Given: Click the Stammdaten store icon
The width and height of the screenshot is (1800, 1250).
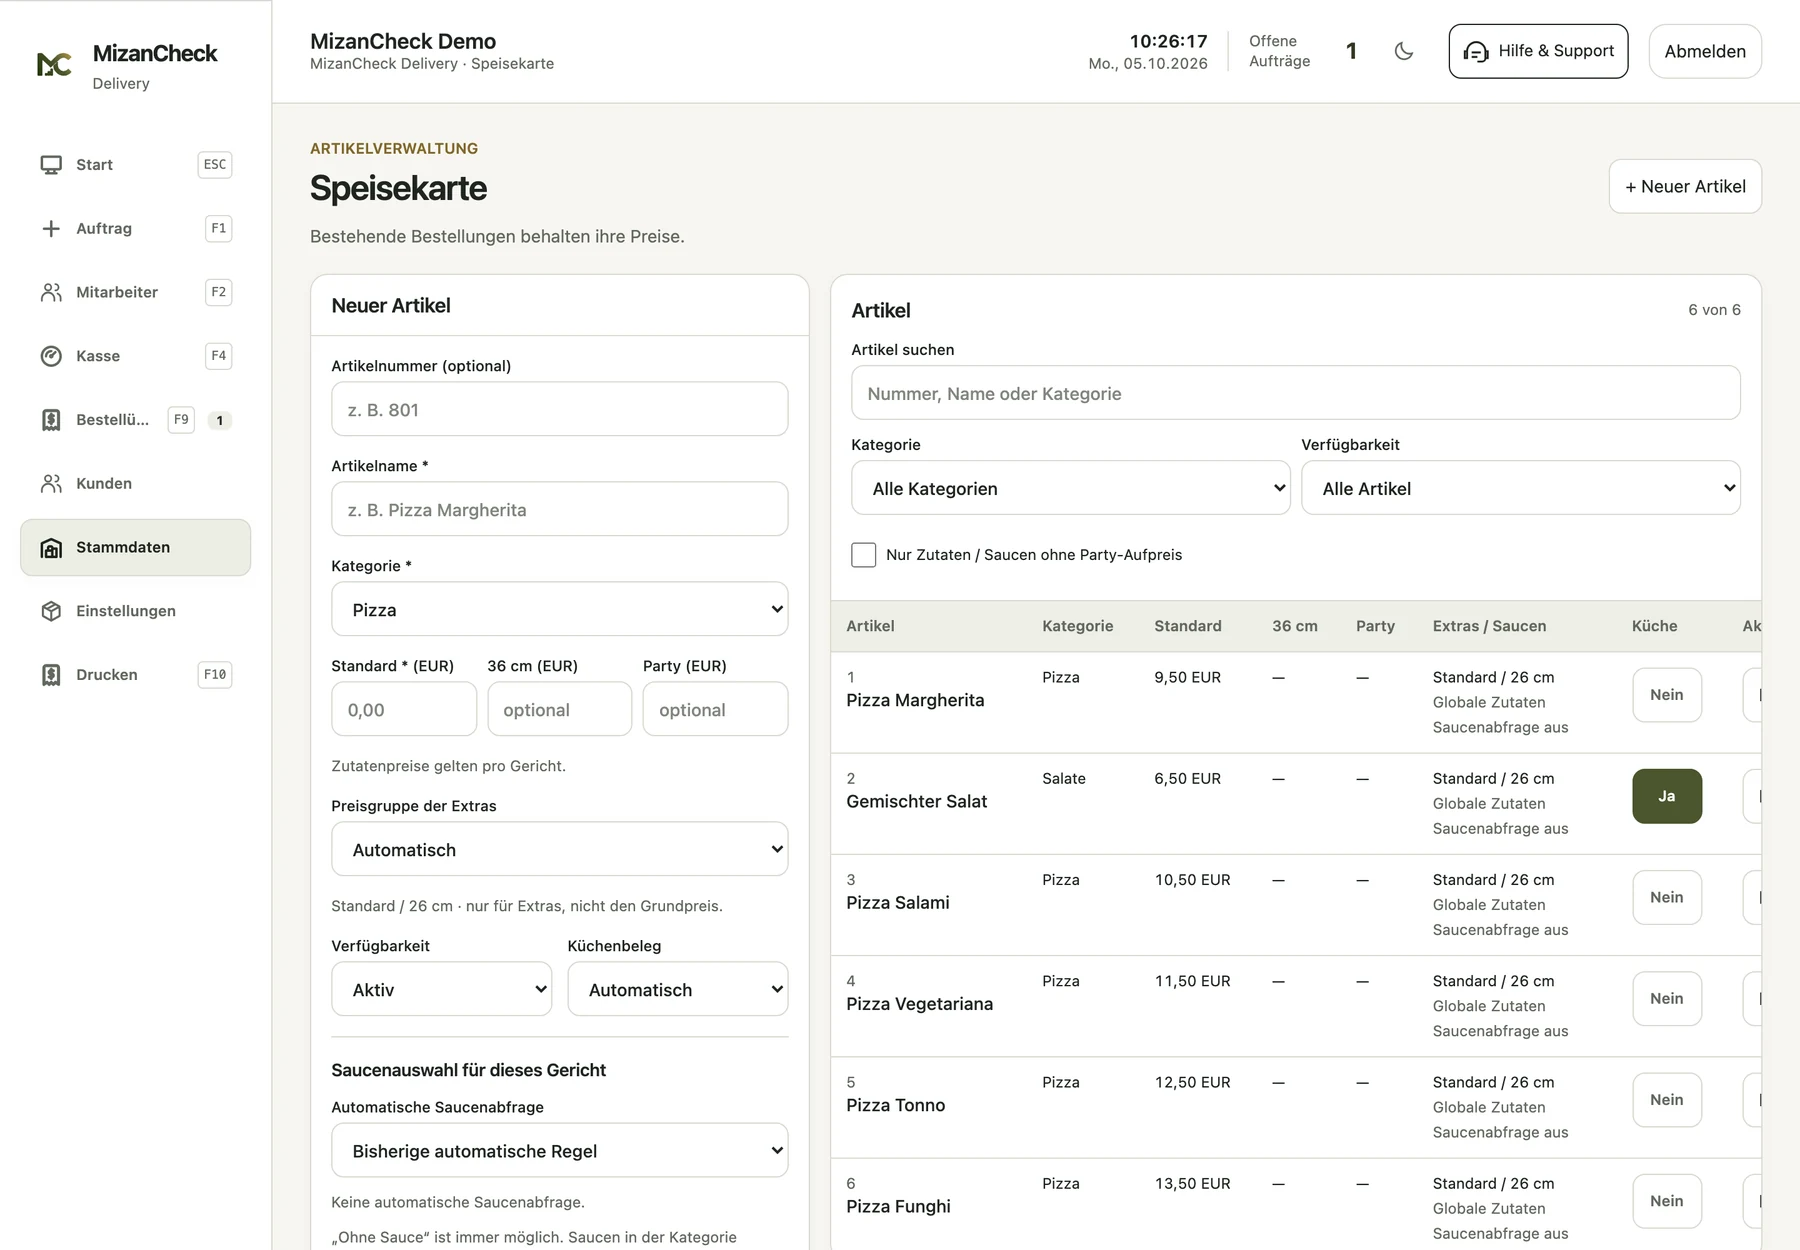Looking at the screenshot, I should [x=51, y=548].
